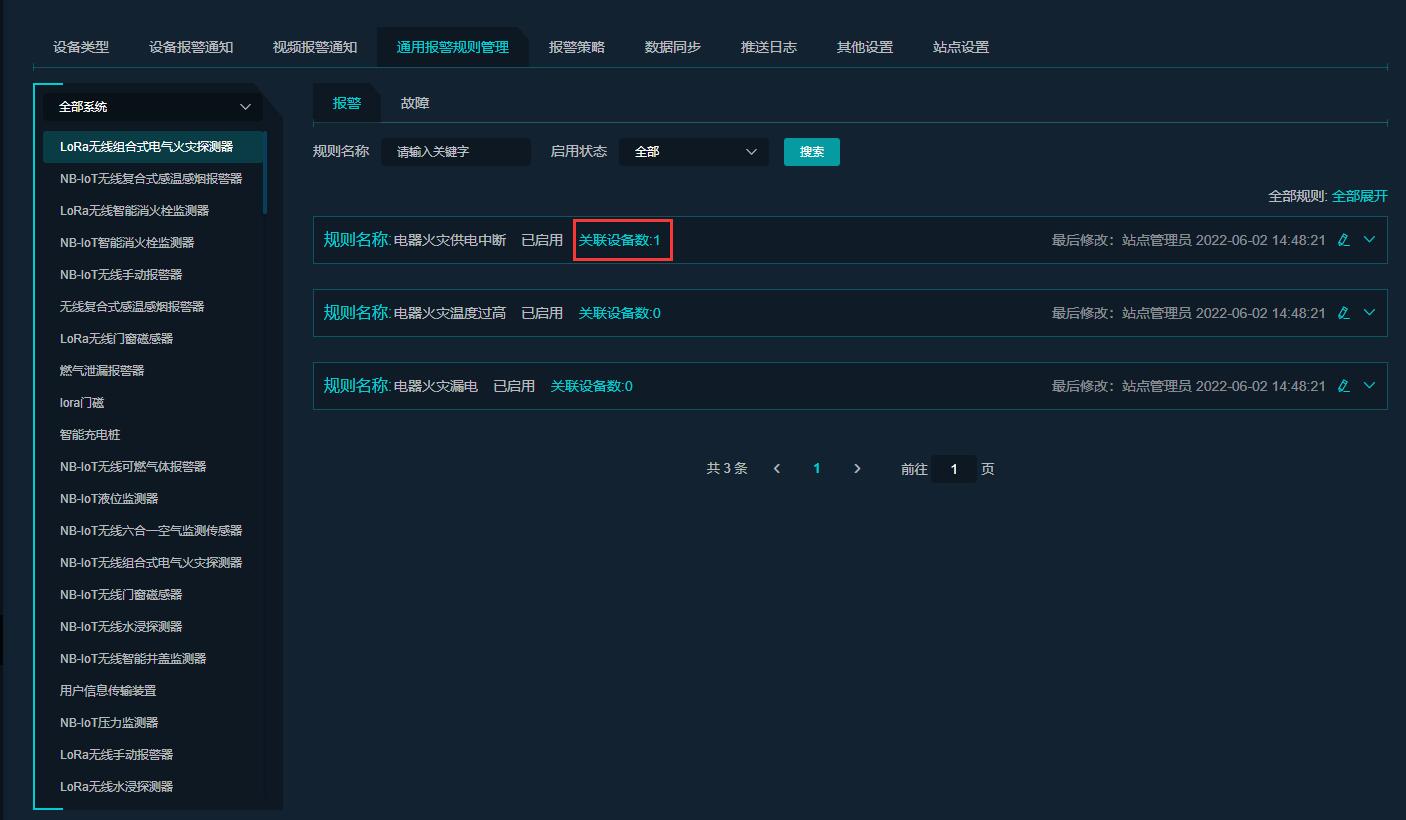The width and height of the screenshot is (1406, 820).
Task: Go to next page arrow
Action: click(x=857, y=469)
